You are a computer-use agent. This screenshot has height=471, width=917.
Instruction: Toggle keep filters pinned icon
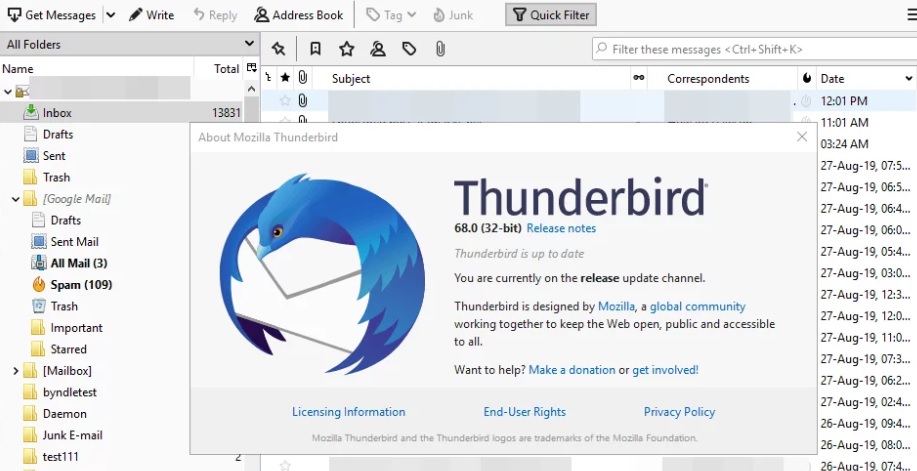pyautogui.click(x=278, y=49)
